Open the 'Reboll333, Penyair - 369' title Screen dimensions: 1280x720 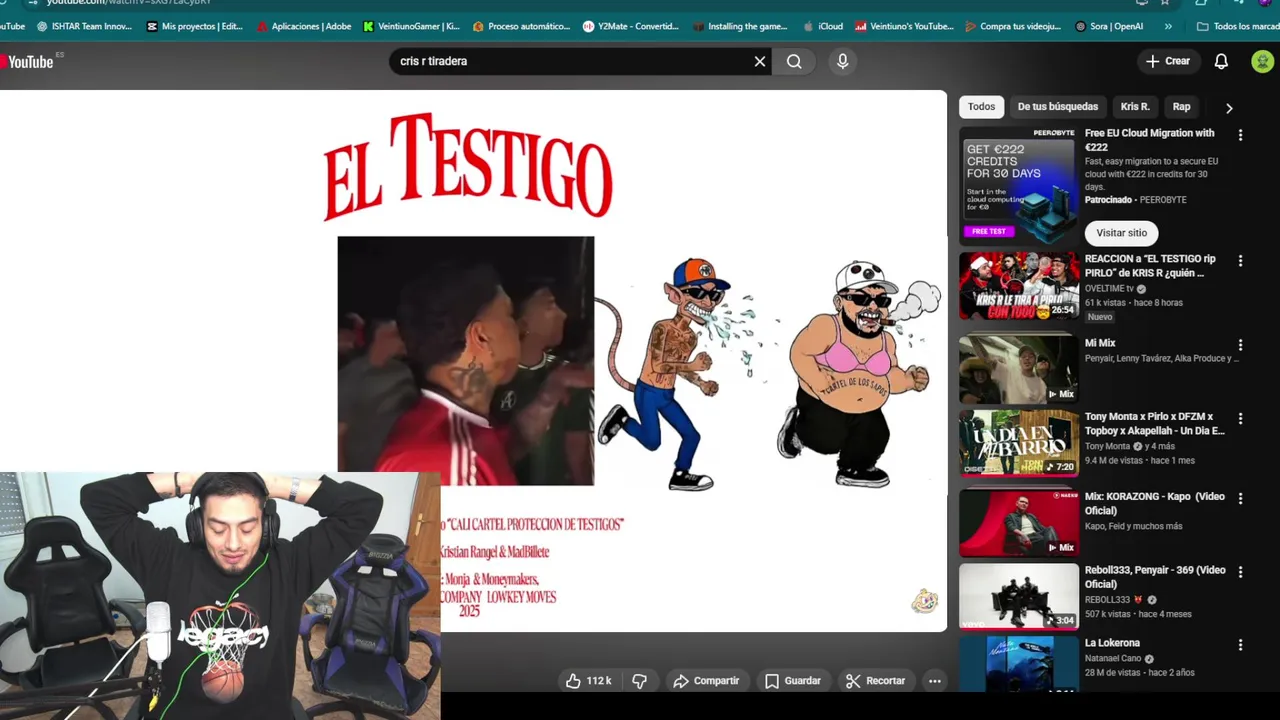(x=1155, y=577)
